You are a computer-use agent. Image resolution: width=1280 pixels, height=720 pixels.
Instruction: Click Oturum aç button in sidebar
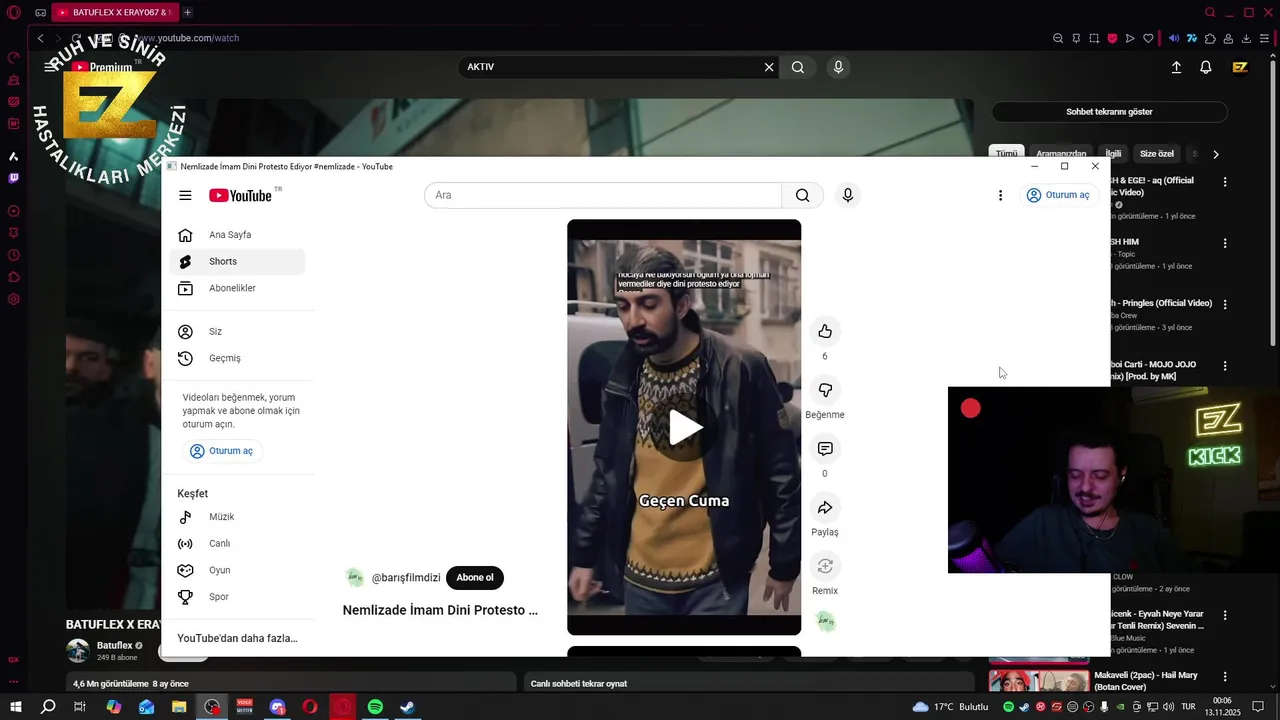click(x=222, y=451)
